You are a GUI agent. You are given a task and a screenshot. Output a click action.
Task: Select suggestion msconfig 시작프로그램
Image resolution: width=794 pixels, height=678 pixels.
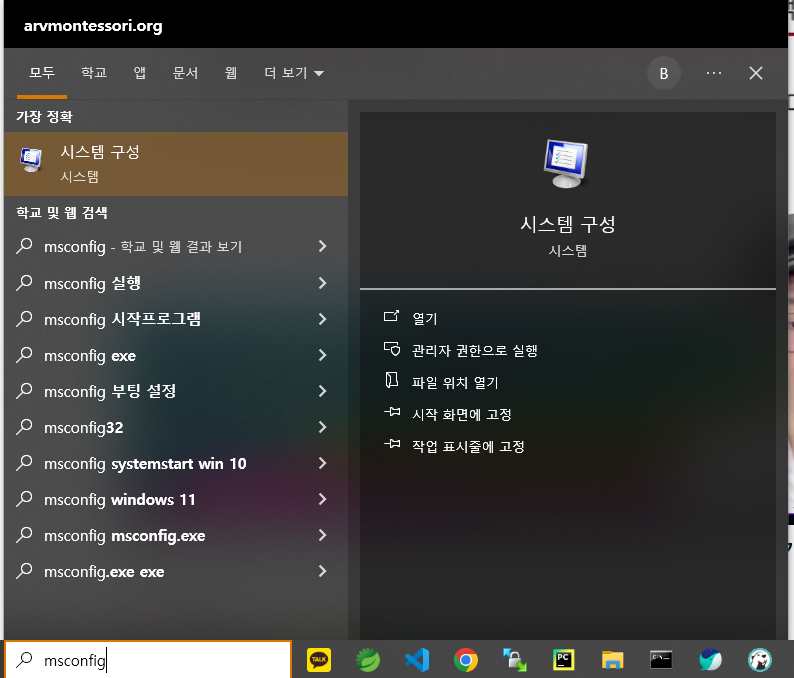(x=176, y=318)
